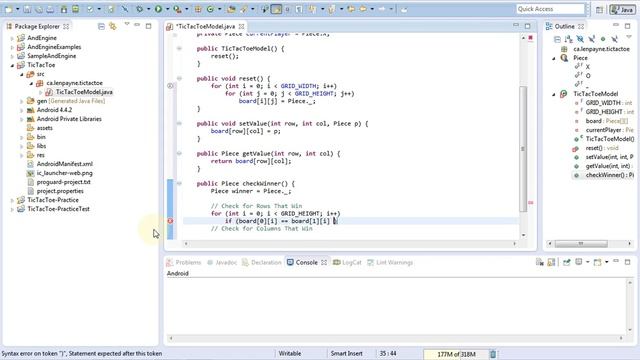Click the New Java Package icon

[x=198, y=9]
